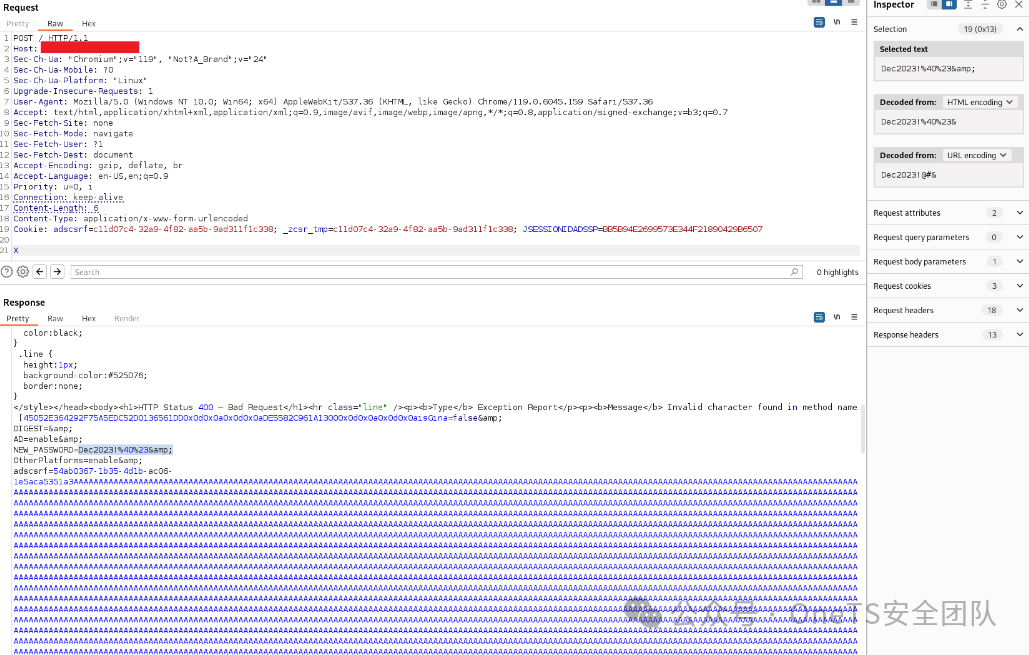Screen dimensions: 1029x655
Task: Click the Selected text value box
Action: click(x=948, y=69)
